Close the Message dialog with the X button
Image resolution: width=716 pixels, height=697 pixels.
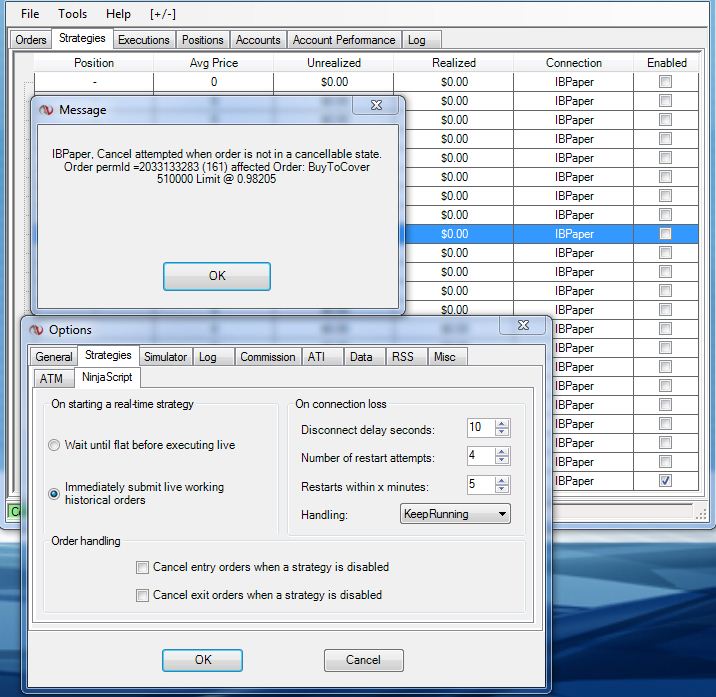coord(376,106)
